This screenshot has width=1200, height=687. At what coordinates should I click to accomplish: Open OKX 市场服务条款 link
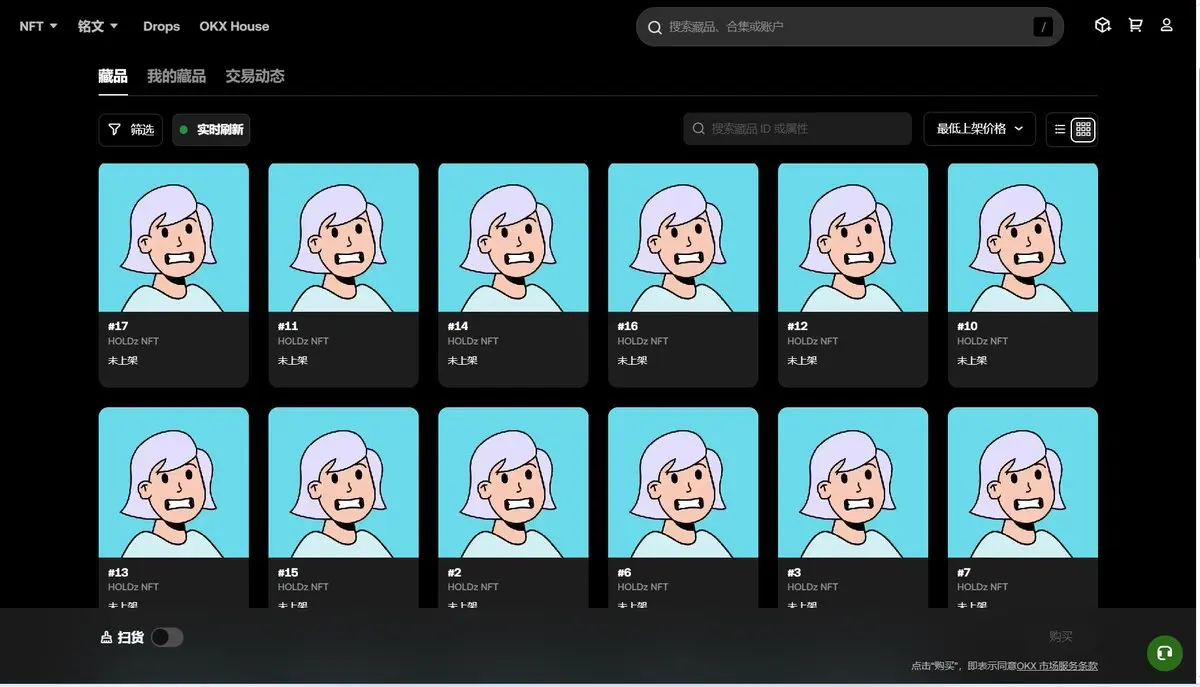click(x=1057, y=666)
